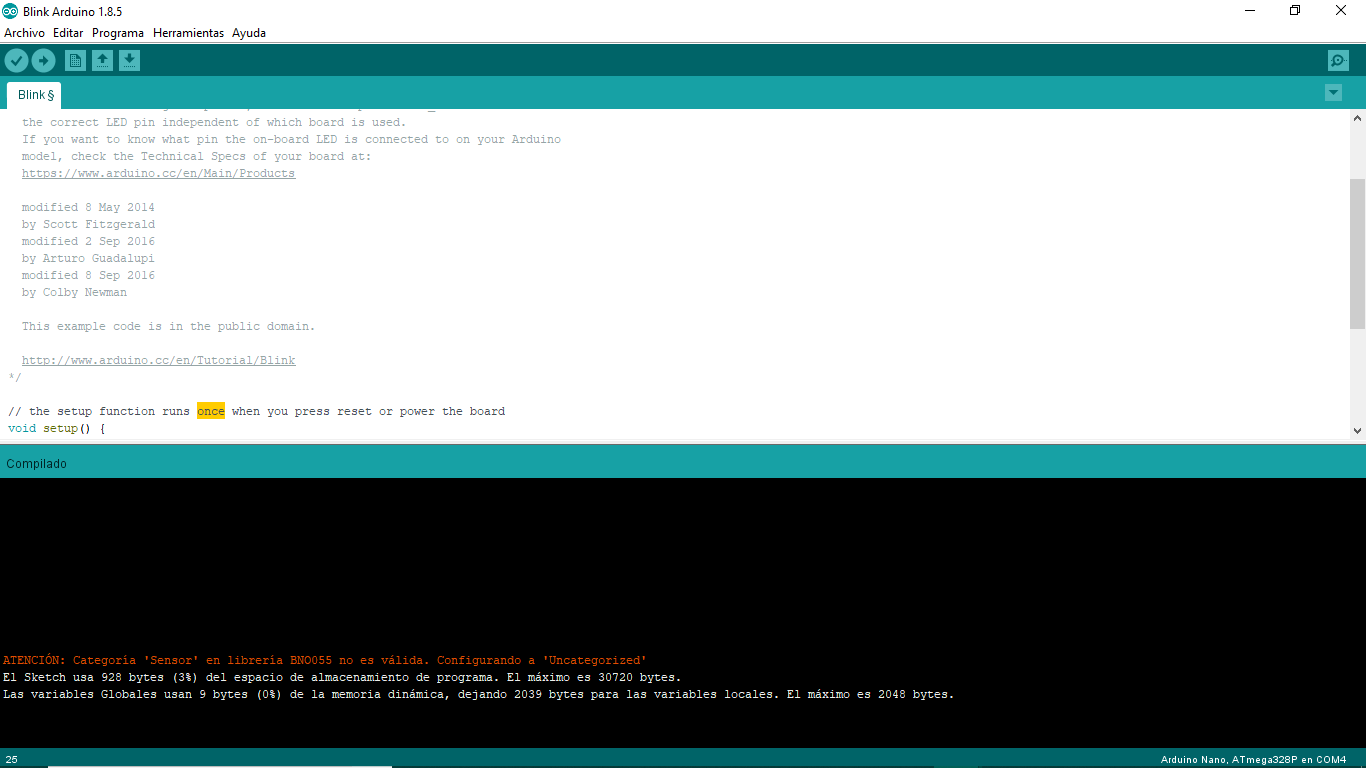This screenshot has height=768, width=1366.
Task: Click 'by Arturo Guadalupi' comment line
Action: coord(88,259)
